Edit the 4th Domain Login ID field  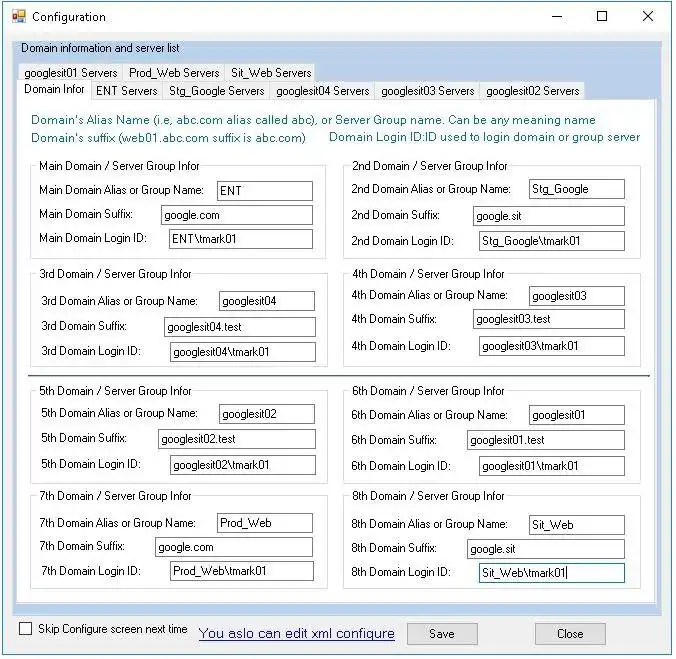(x=552, y=346)
